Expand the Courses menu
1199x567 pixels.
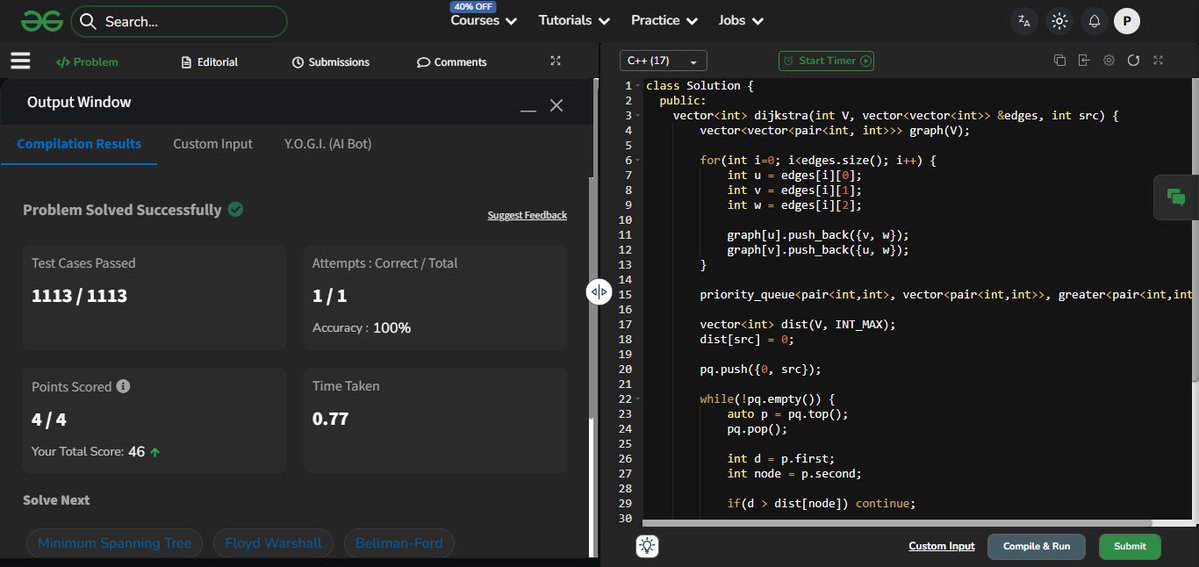pos(483,21)
